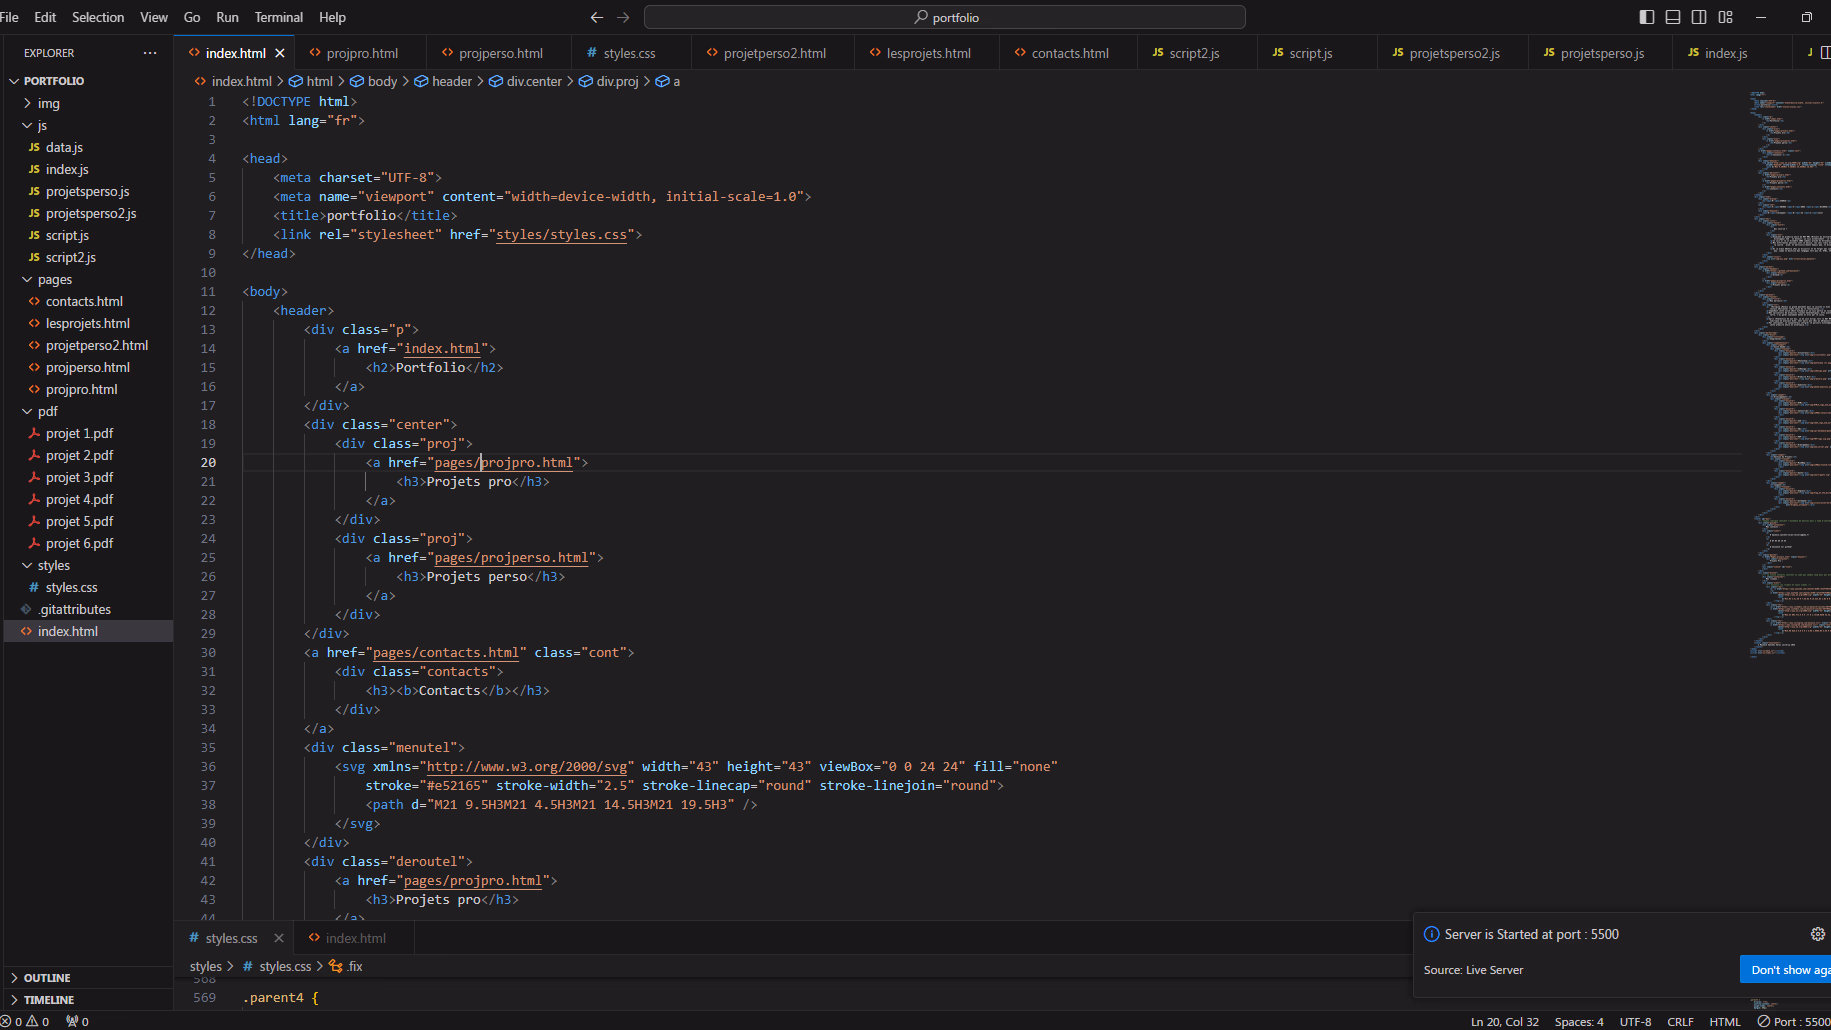This screenshot has height=1030, width=1831.
Task: Open Explorer's More Actions ellipsis icon
Action: (x=150, y=52)
